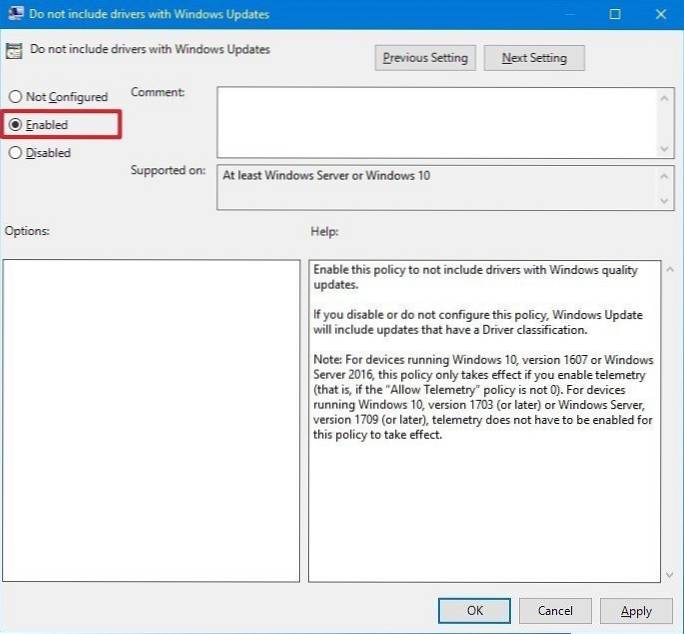Select the Not Configured radio button
This screenshot has height=634, width=684.
15,97
